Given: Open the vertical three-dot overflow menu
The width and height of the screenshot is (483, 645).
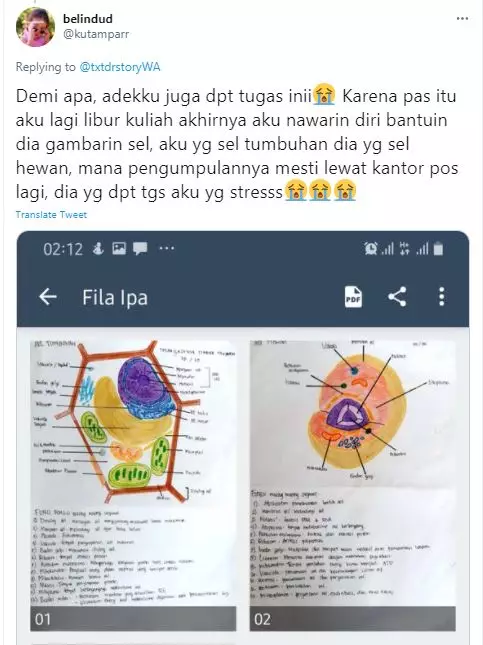Looking at the screenshot, I should 441,297.
